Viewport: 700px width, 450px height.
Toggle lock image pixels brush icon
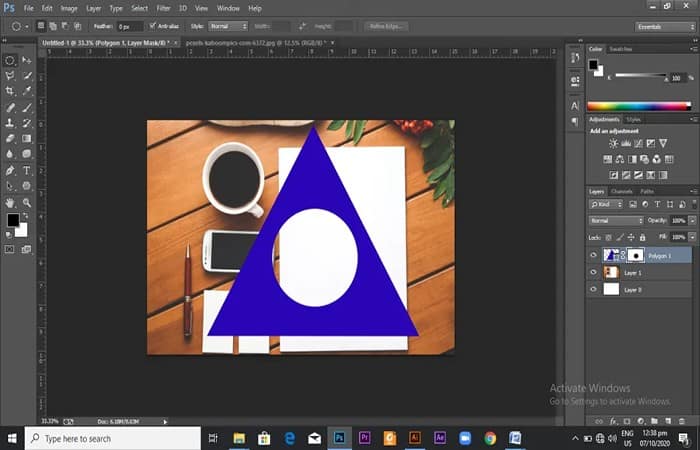click(620, 238)
